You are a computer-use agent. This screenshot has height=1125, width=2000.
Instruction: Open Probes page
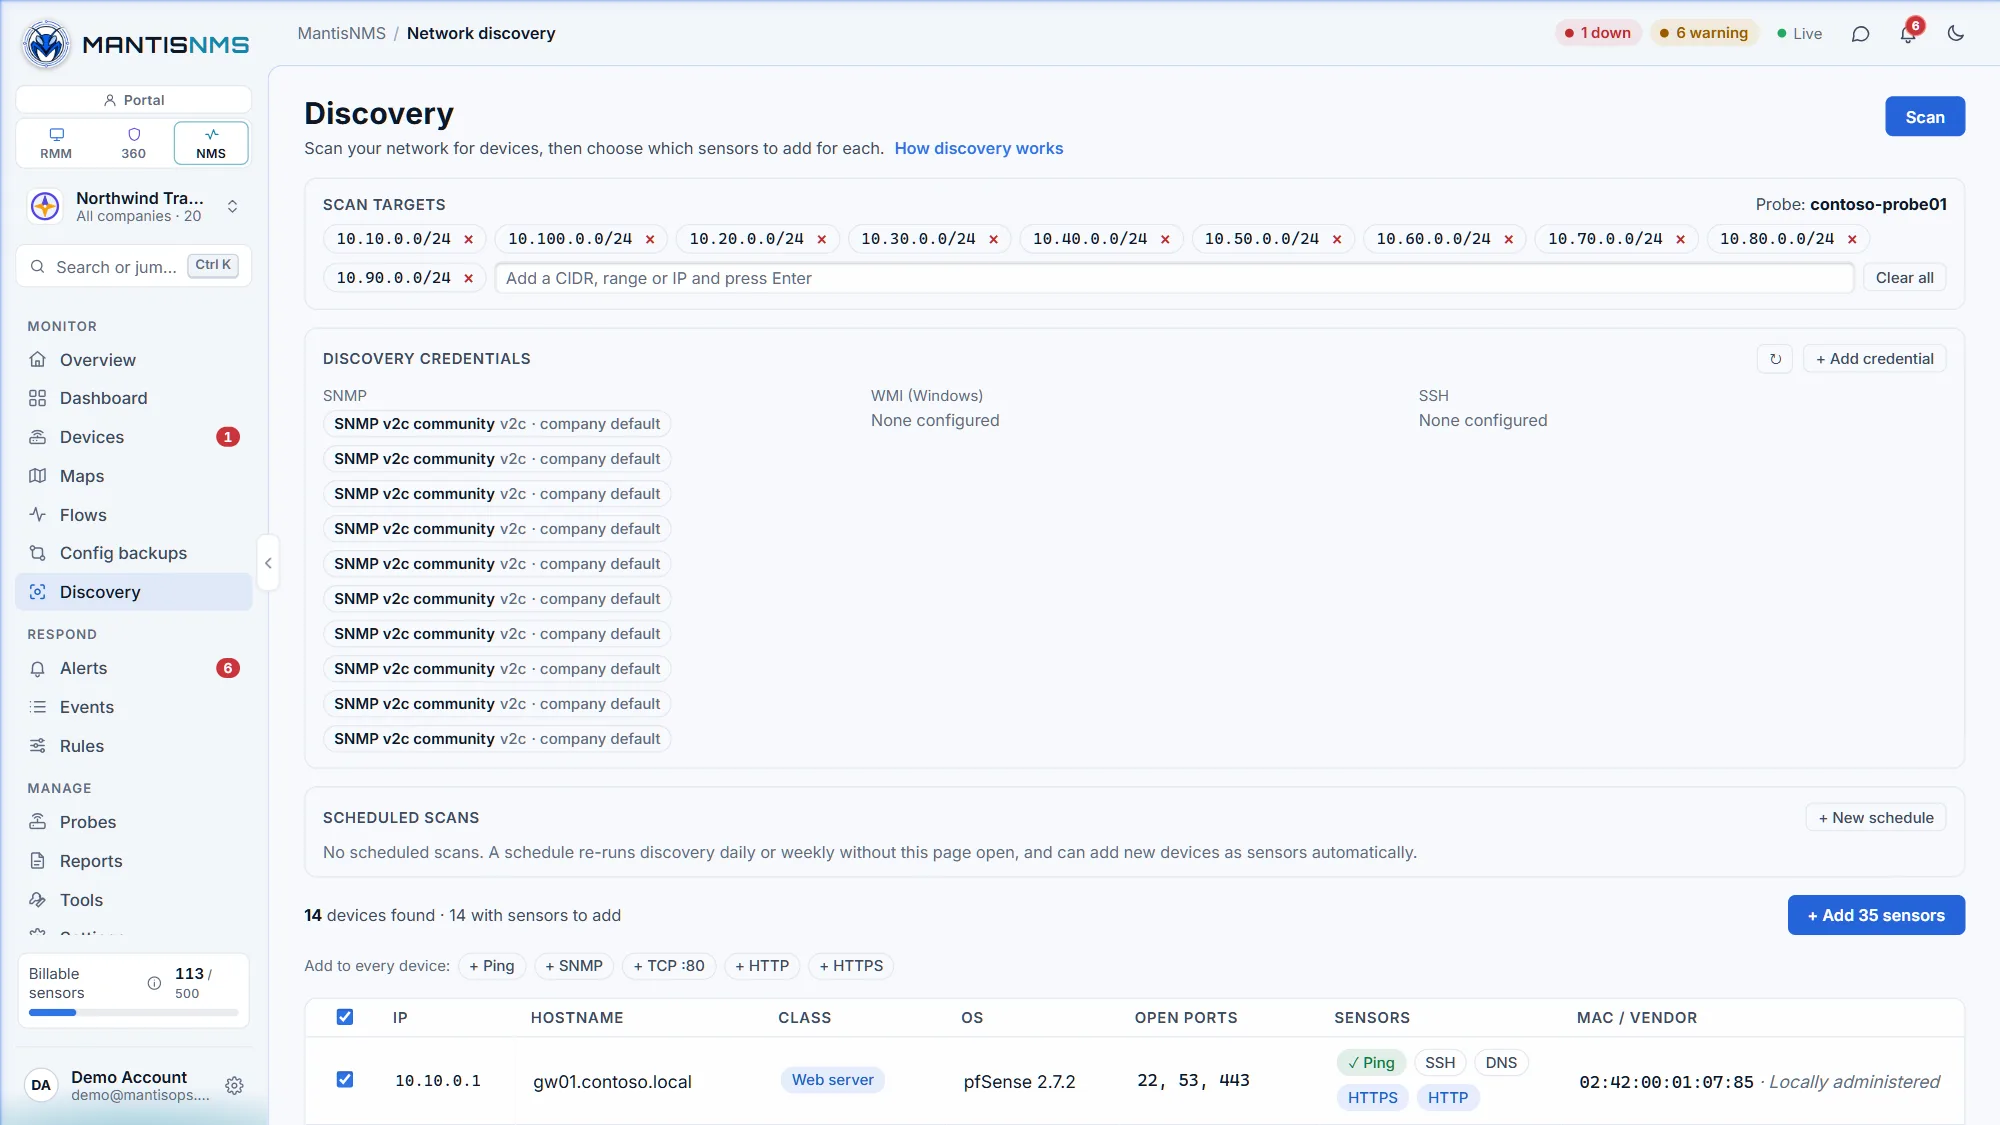pos(133,822)
